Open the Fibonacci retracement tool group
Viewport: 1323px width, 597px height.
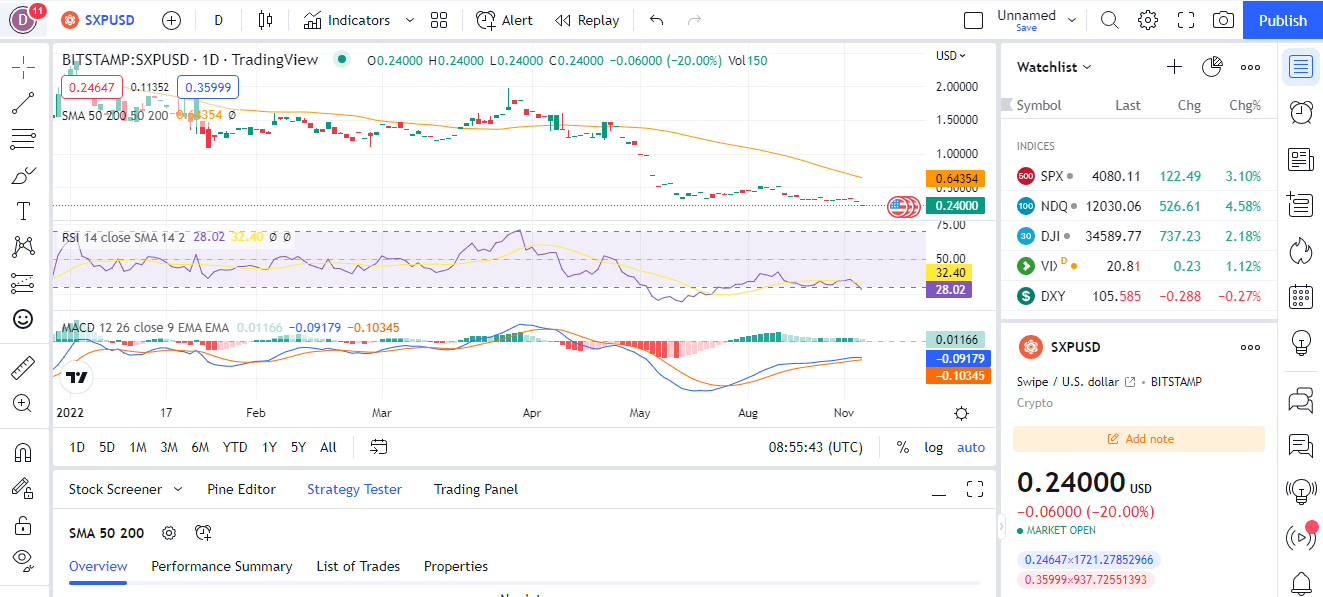tap(23, 139)
